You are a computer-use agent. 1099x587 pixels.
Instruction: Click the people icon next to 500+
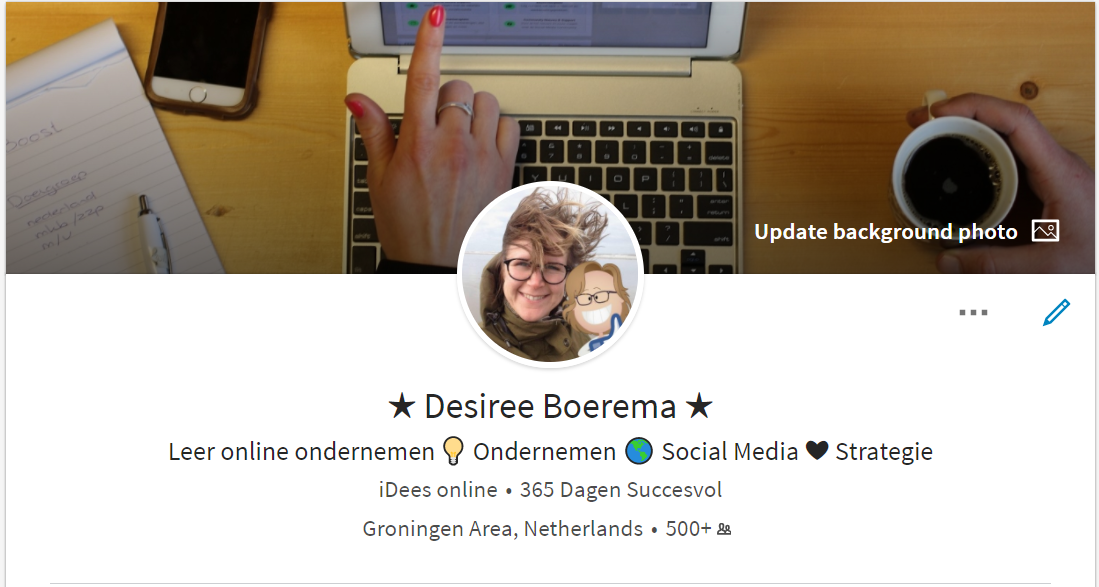point(724,530)
